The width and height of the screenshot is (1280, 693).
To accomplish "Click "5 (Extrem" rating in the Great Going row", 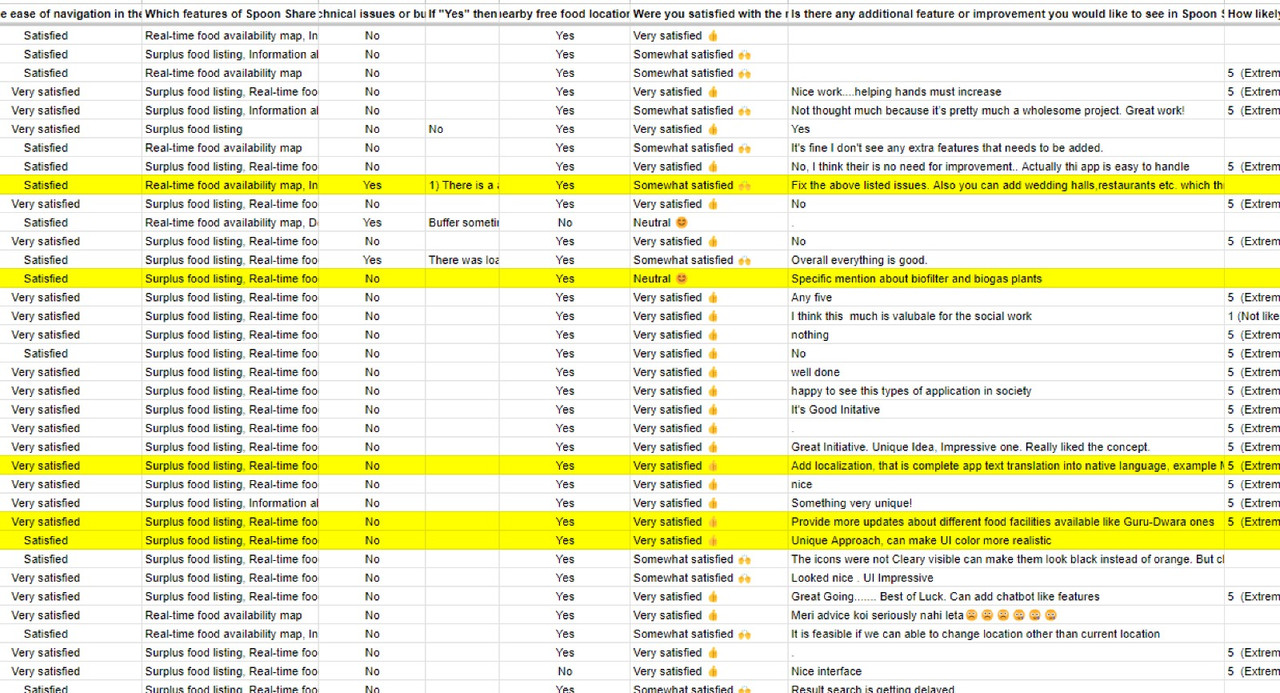I will 1253,597.
